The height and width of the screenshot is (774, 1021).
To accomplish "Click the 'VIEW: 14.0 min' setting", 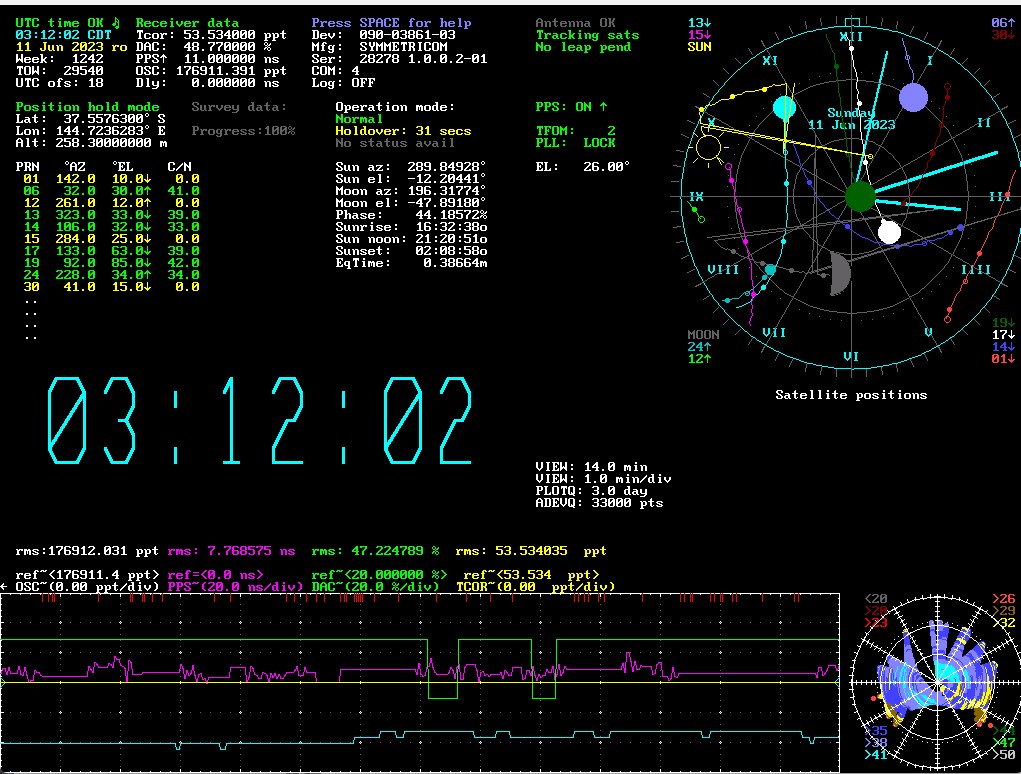I will (591, 467).
